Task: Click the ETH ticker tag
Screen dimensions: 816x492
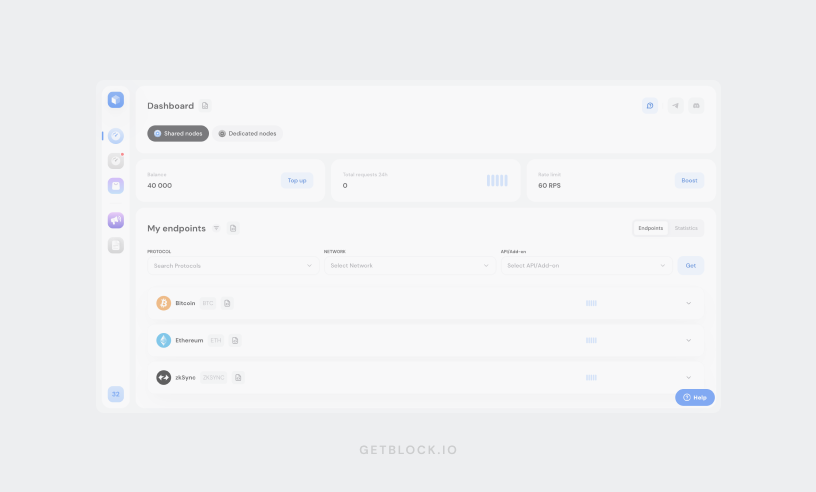Action: click(x=216, y=340)
